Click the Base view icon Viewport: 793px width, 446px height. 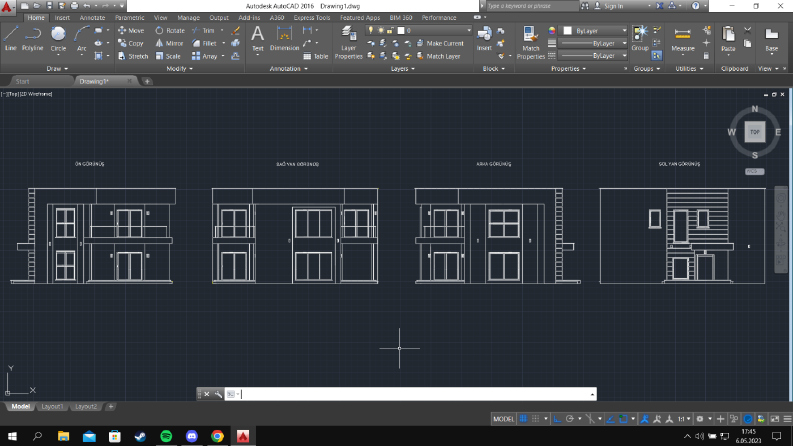pos(771,39)
